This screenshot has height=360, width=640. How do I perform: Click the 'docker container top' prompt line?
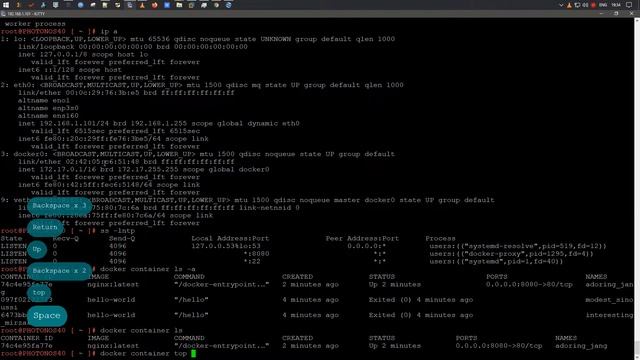98,353
